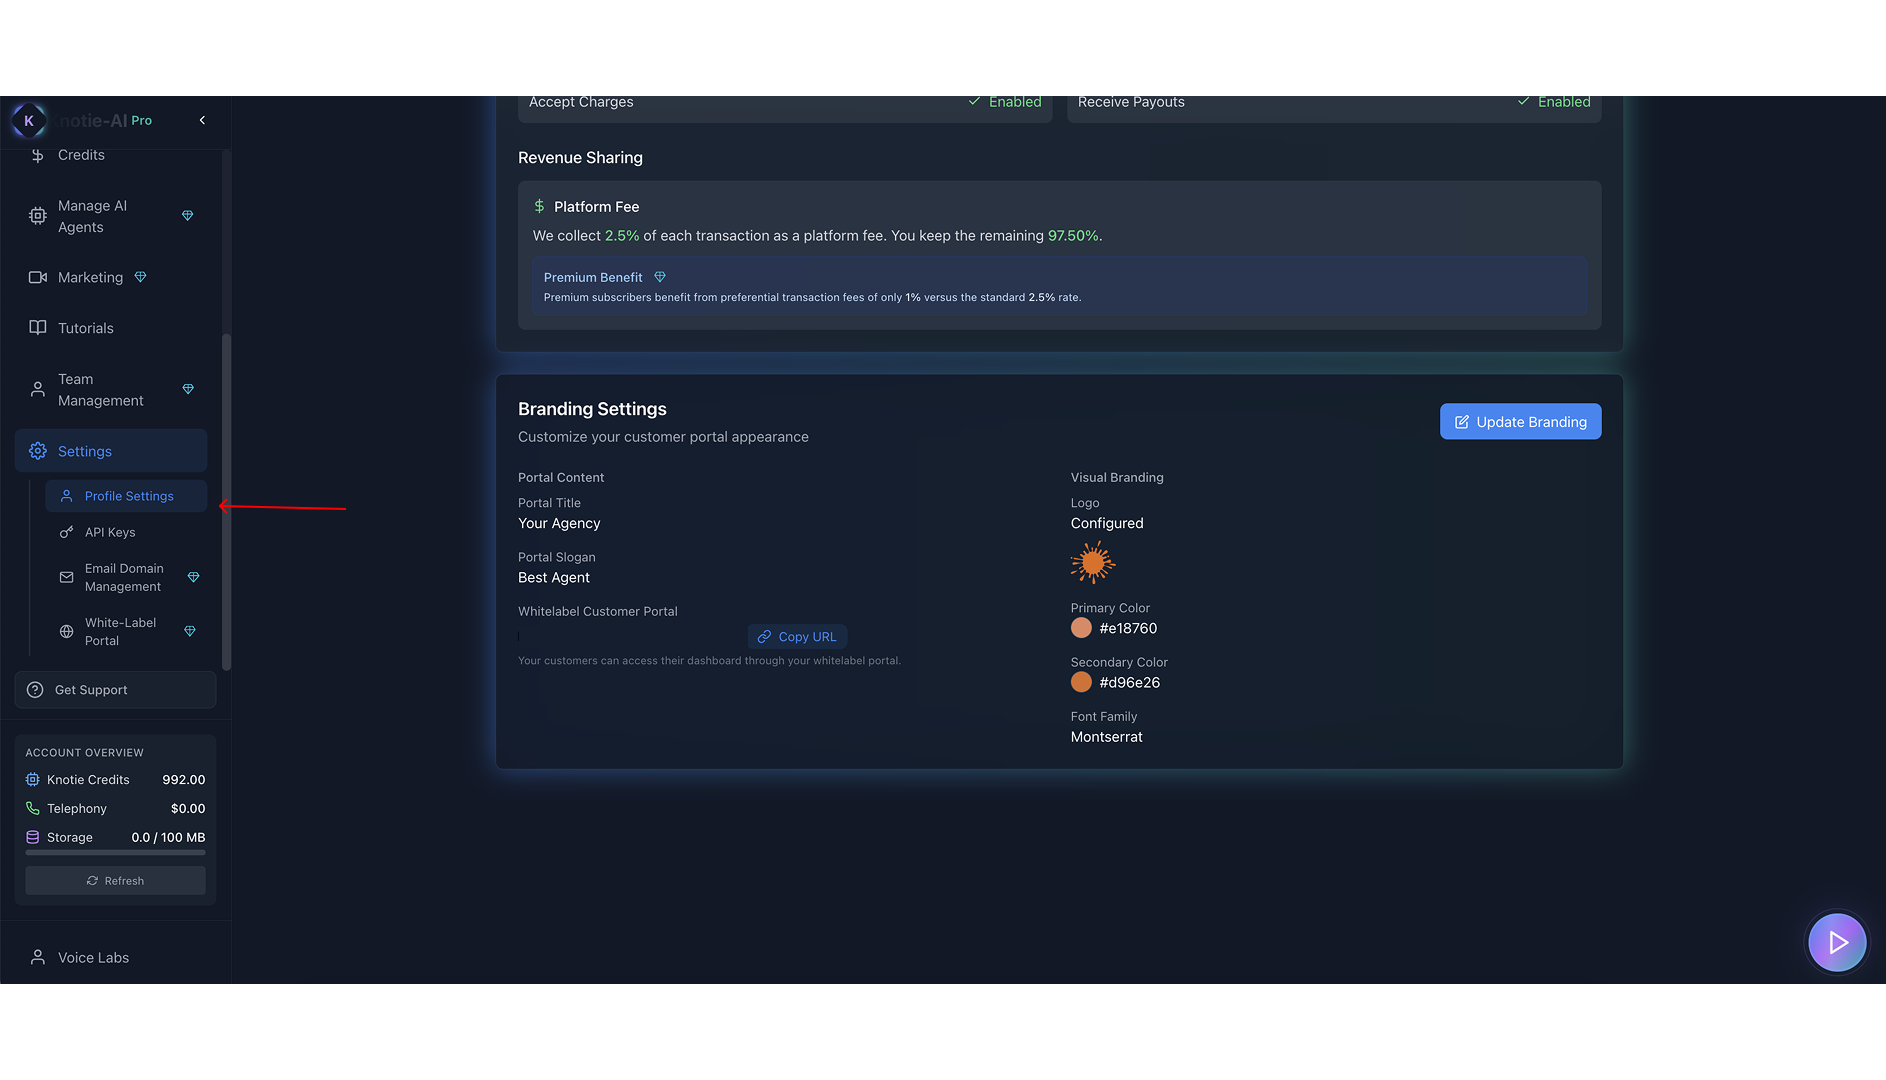Click the Storage usage progress bar
The width and height of the screenshot is (1886, 1080).
(115, 853)
